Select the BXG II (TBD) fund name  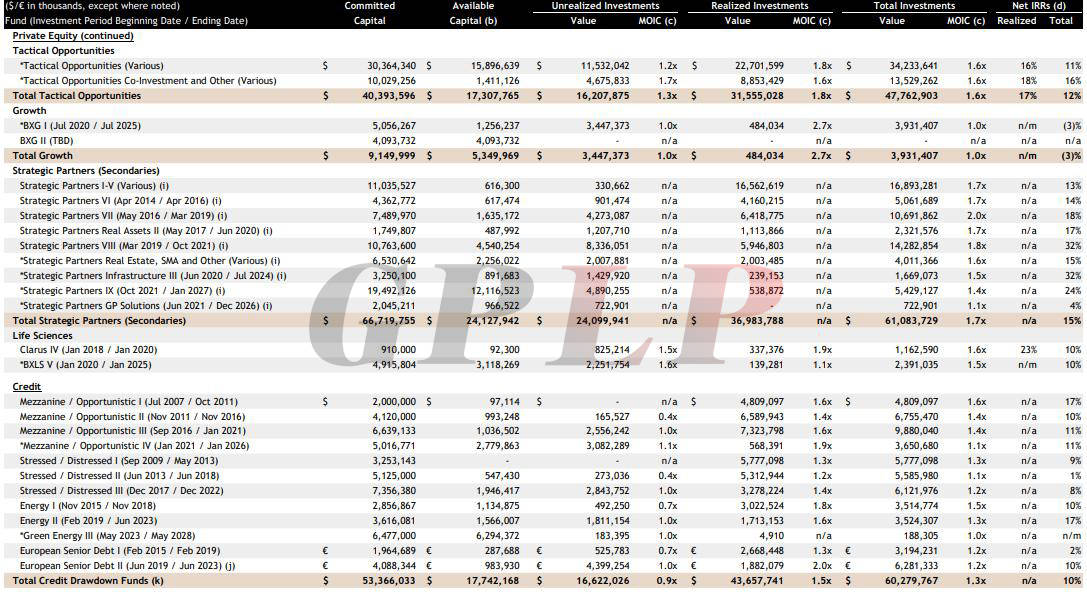pos(46,141)
